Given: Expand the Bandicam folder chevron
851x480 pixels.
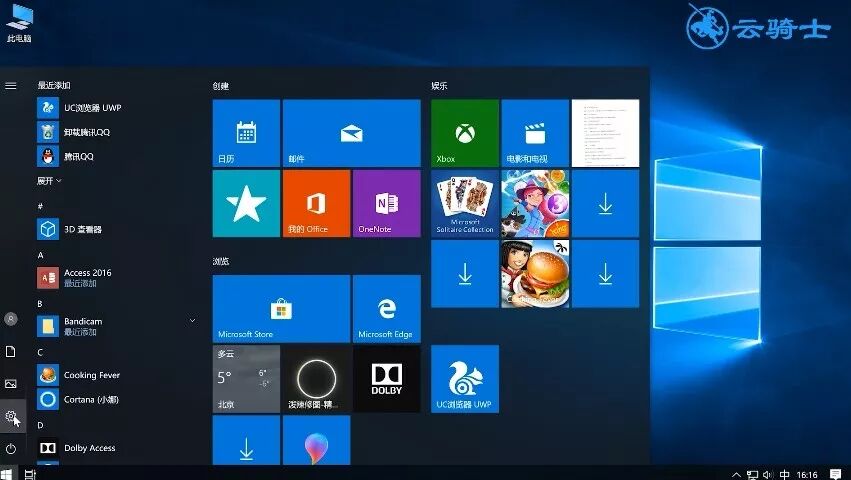Looking at the screenshot, I should 192,321.
